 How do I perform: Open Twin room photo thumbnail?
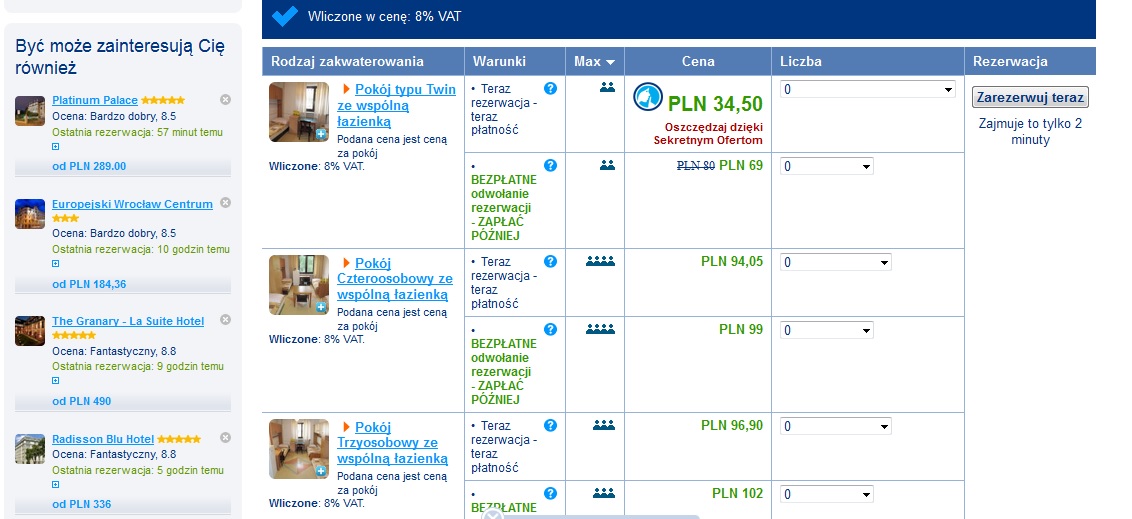[299, 112]
